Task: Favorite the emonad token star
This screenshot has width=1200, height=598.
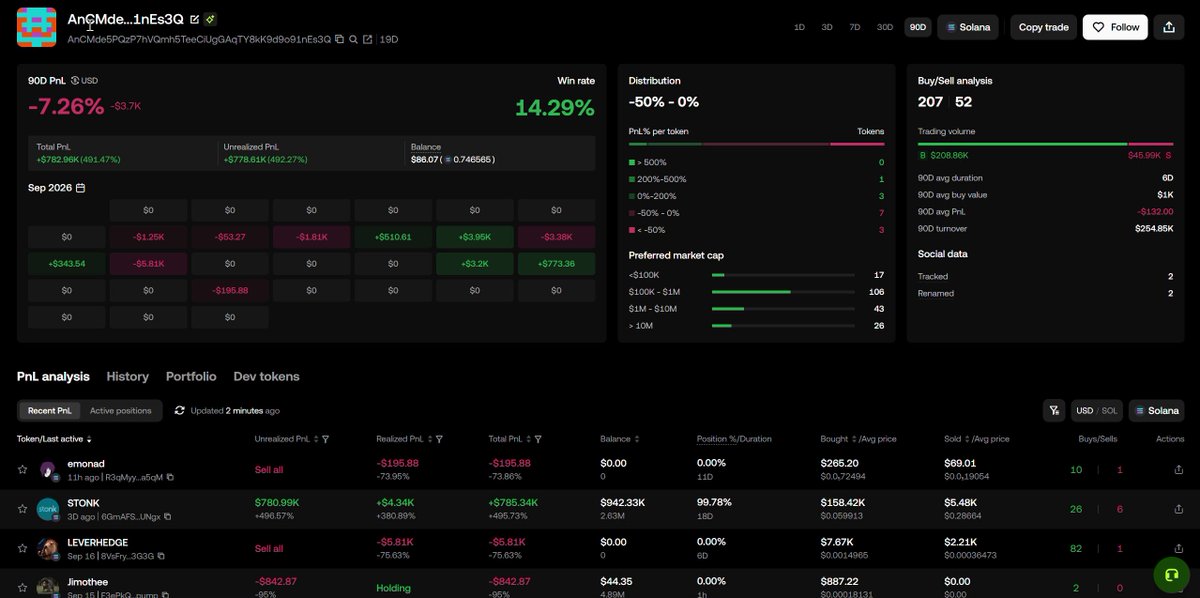Action: [22, 469]
